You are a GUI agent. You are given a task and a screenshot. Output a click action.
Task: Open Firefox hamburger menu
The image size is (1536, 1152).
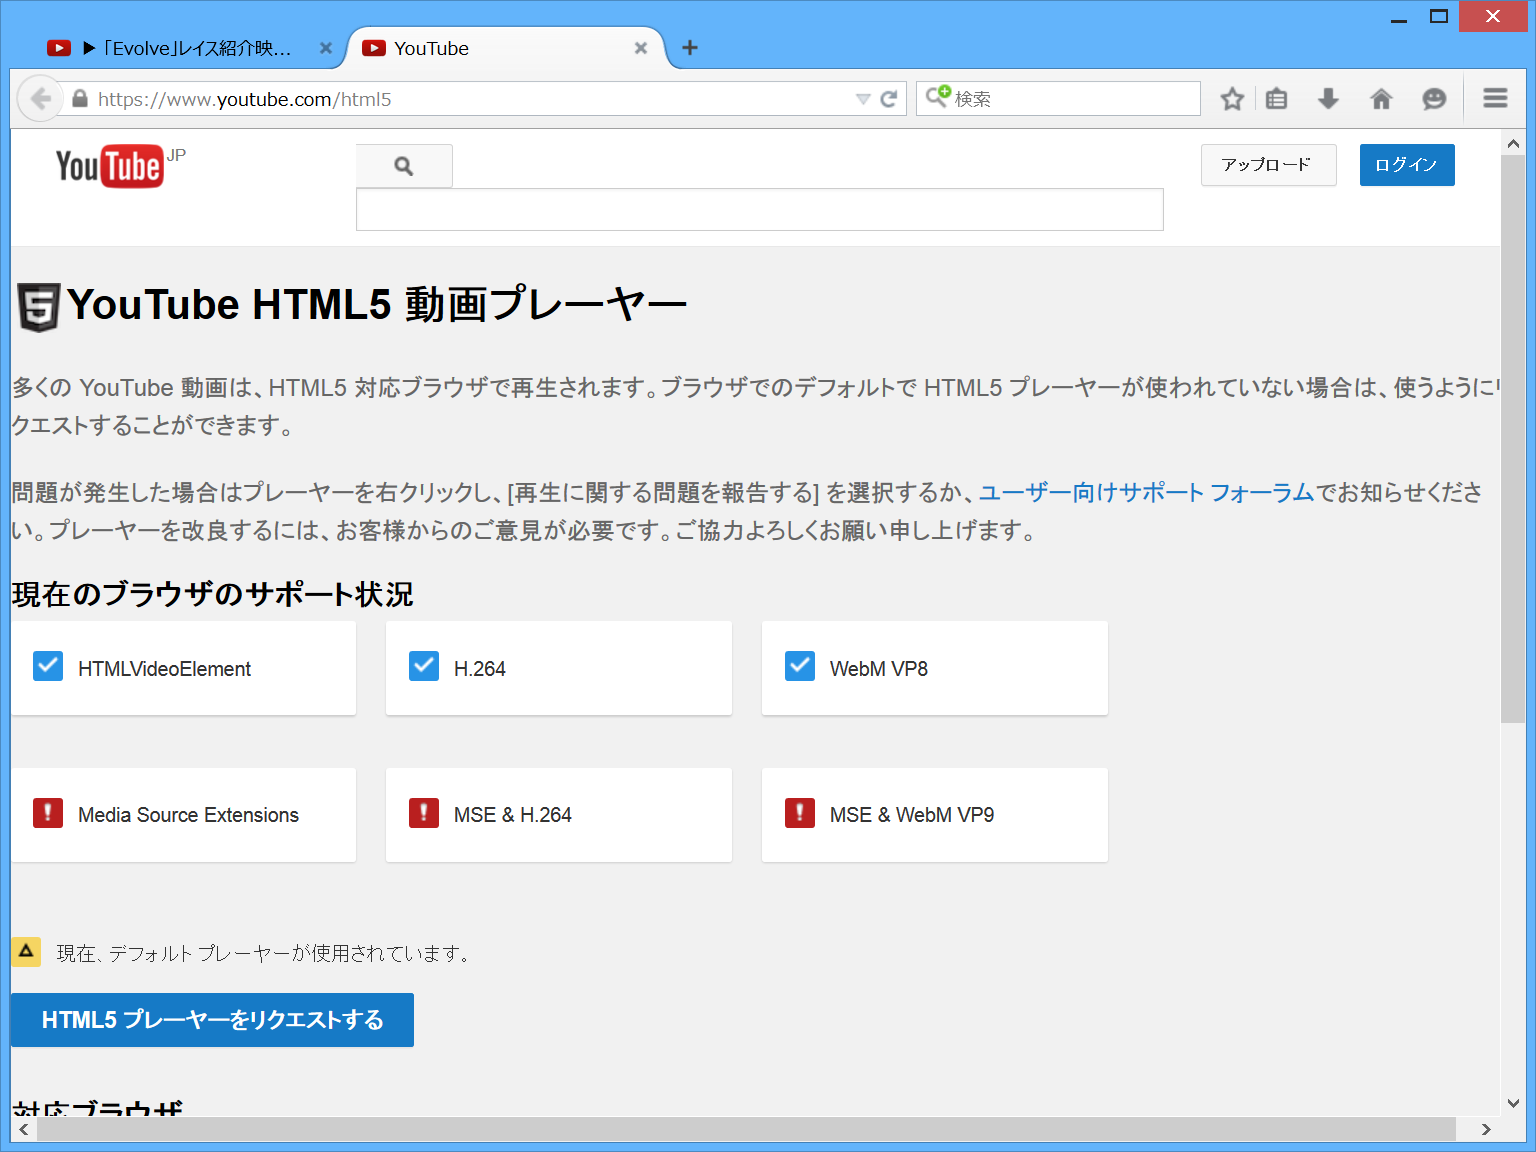tap(1494, 98)
